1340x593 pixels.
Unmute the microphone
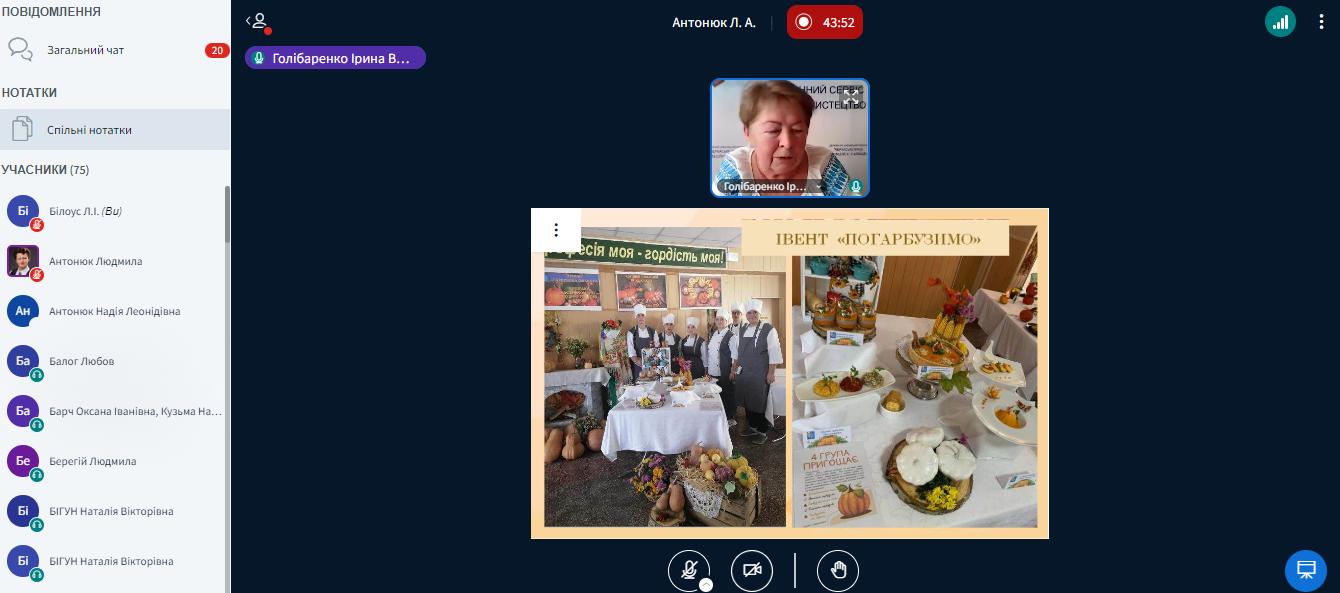point(689,570)
